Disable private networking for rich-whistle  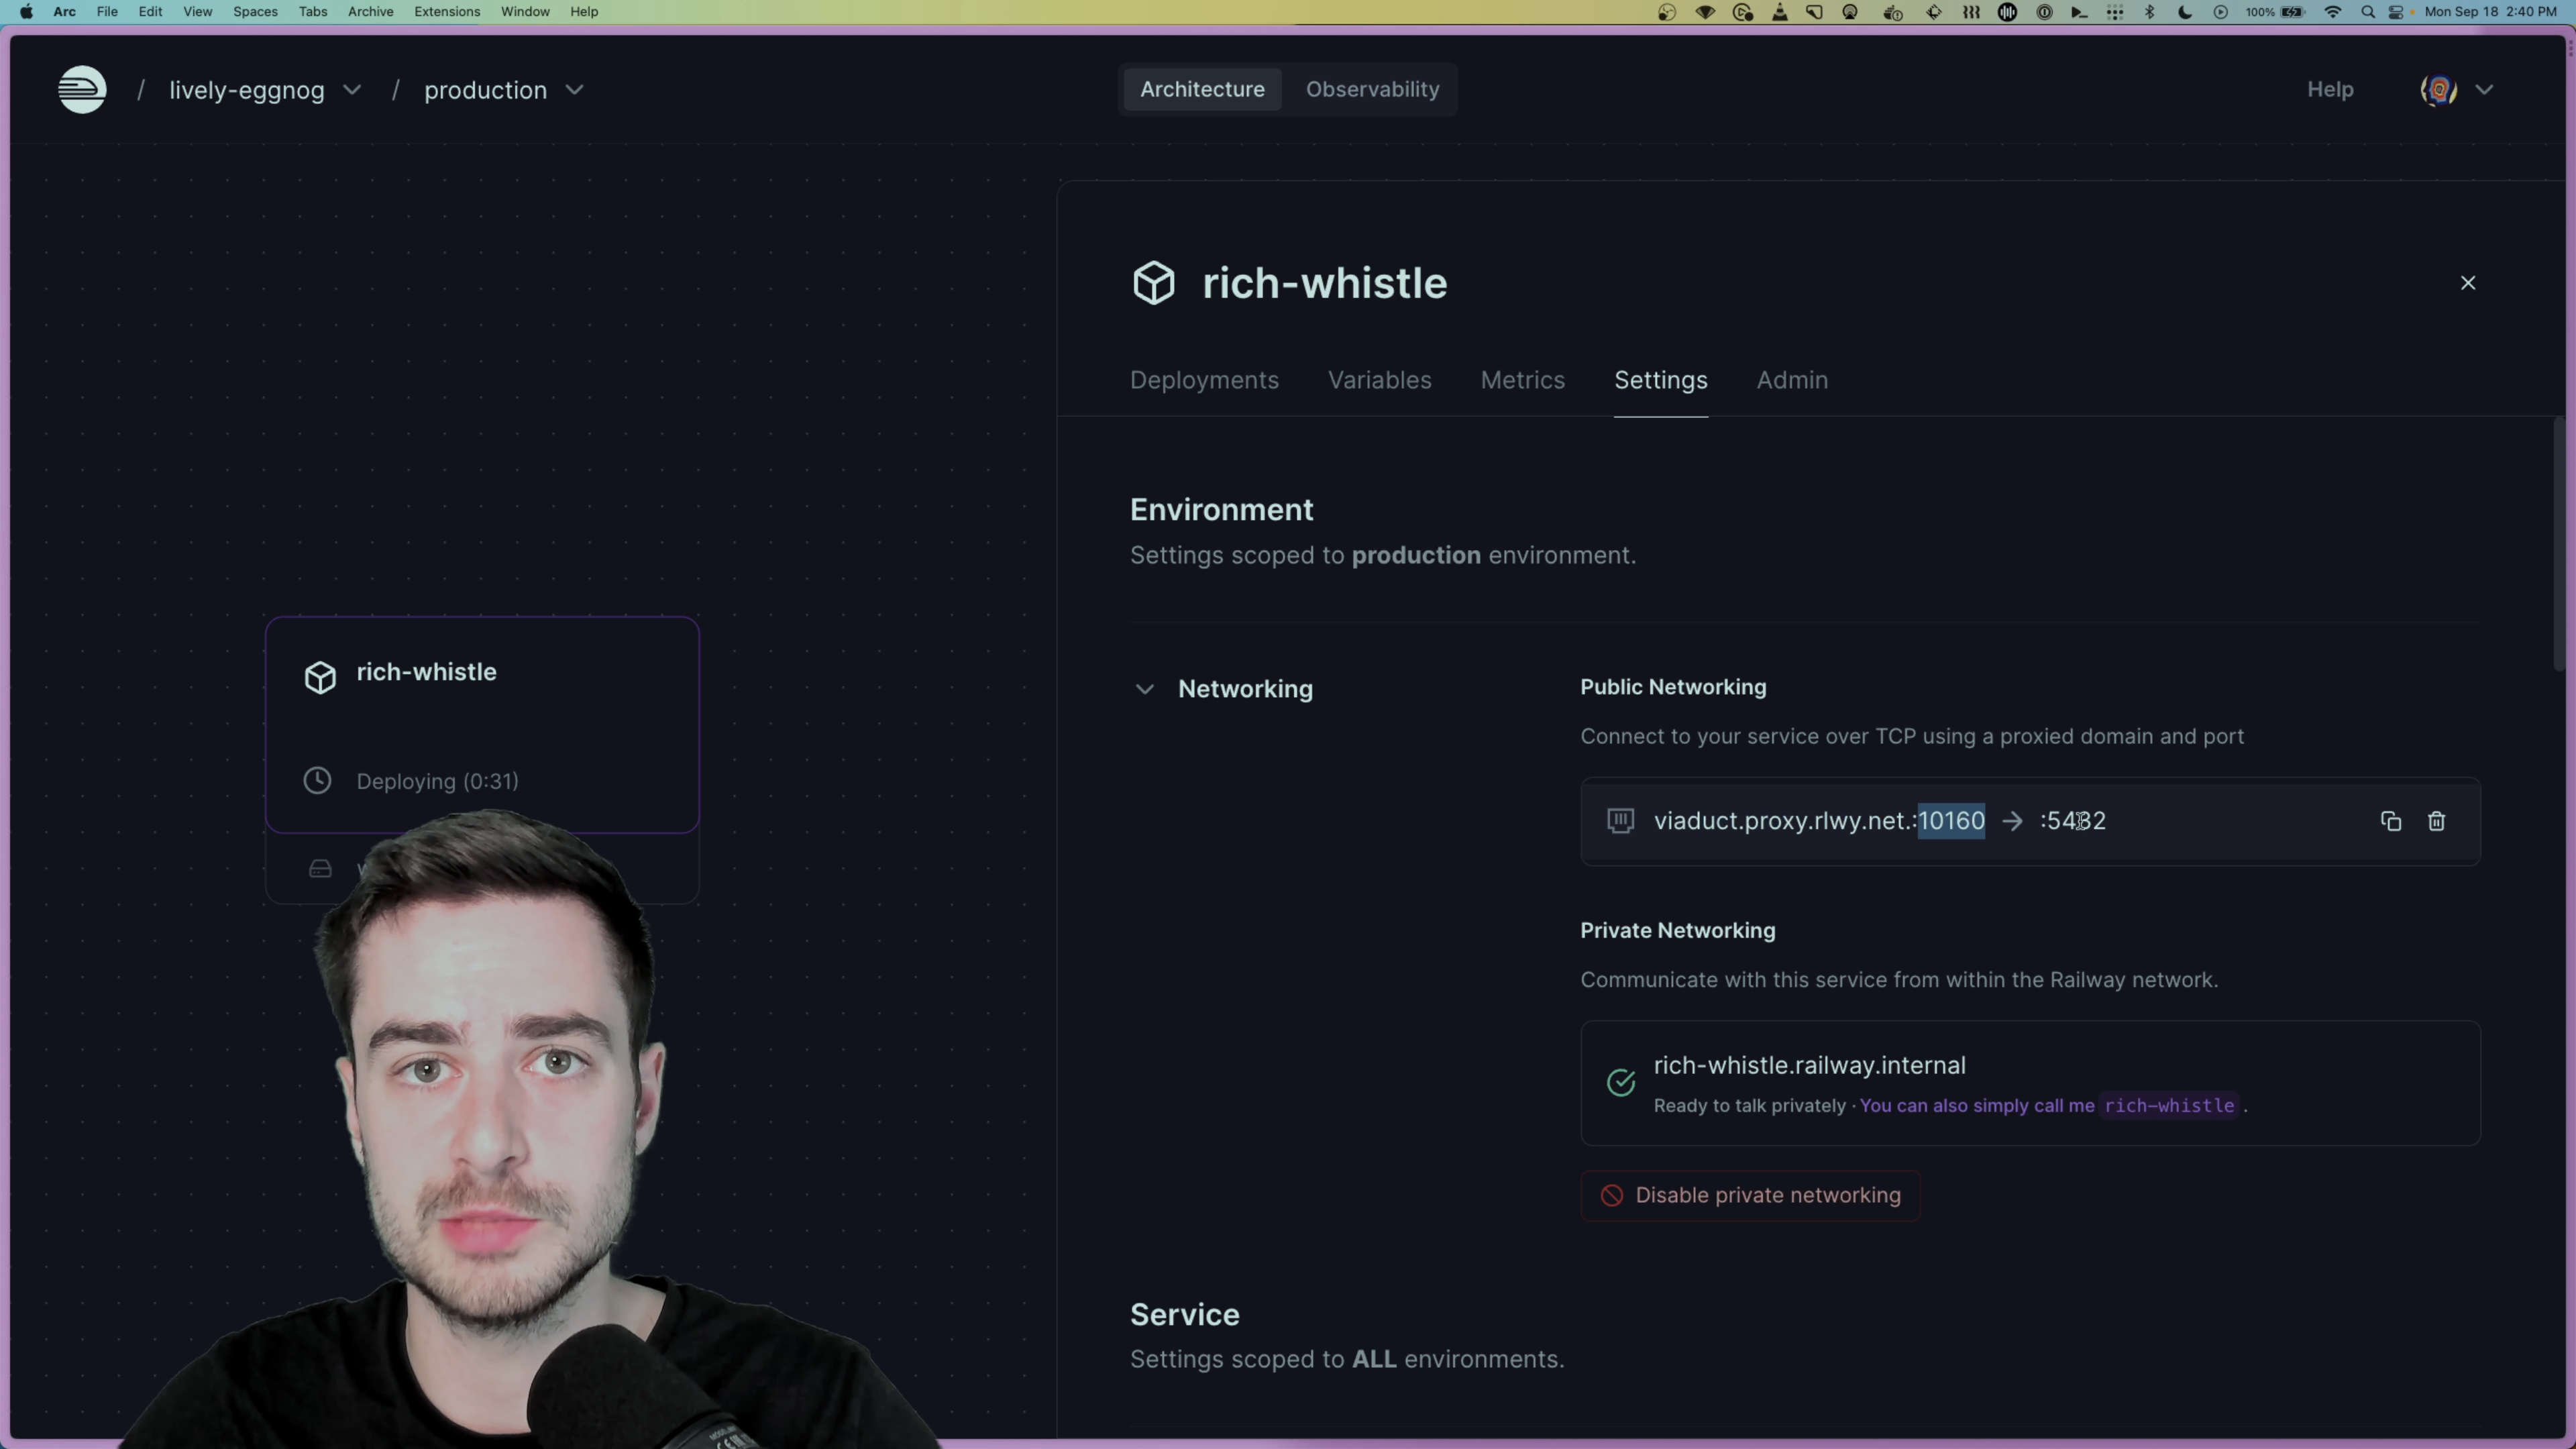[x=1749, y=1195]
